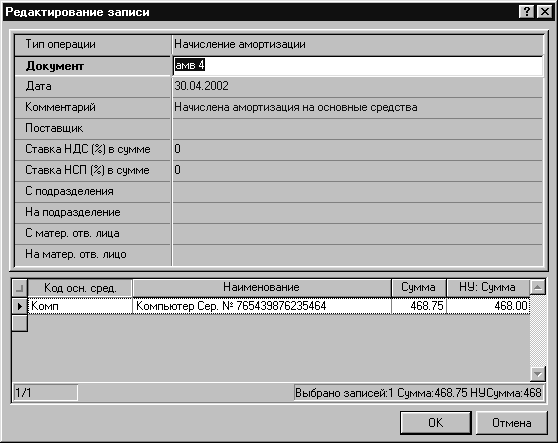Open the На подразделение value field
Viewport: 558px width, 443px height.
(358, 212)
